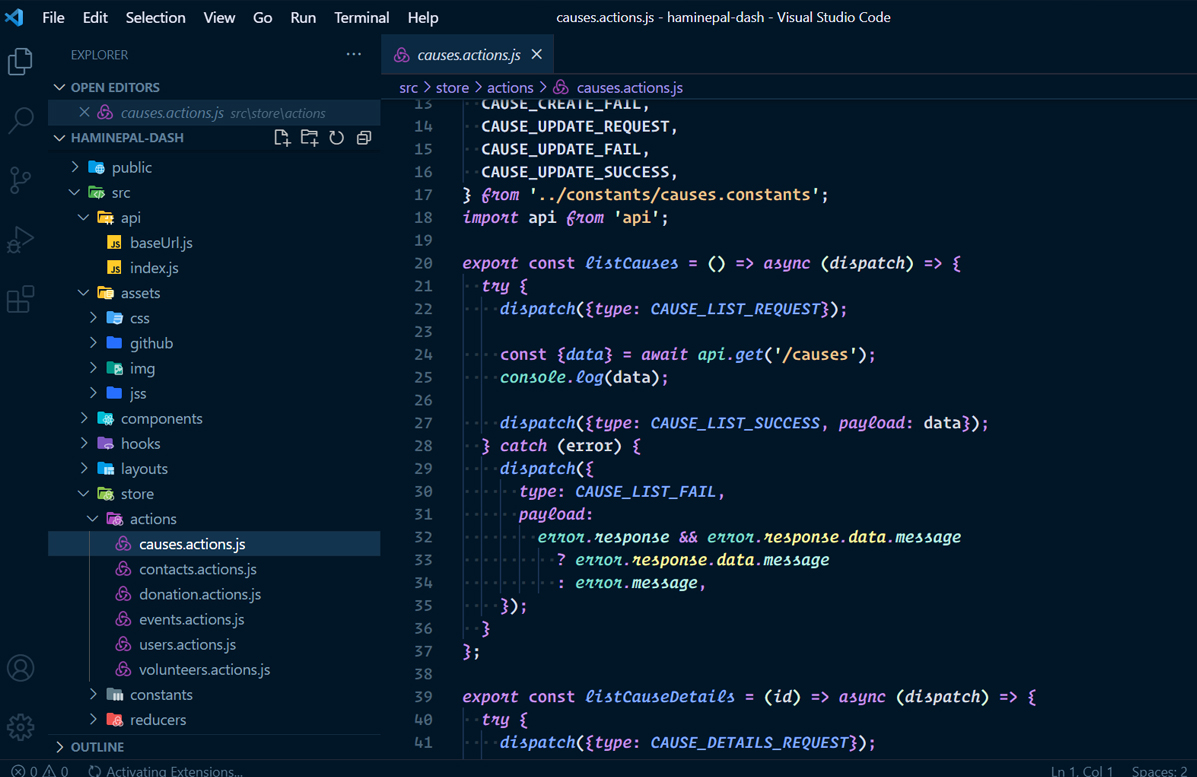Click New Folder icon in explorer

point(309,138)
